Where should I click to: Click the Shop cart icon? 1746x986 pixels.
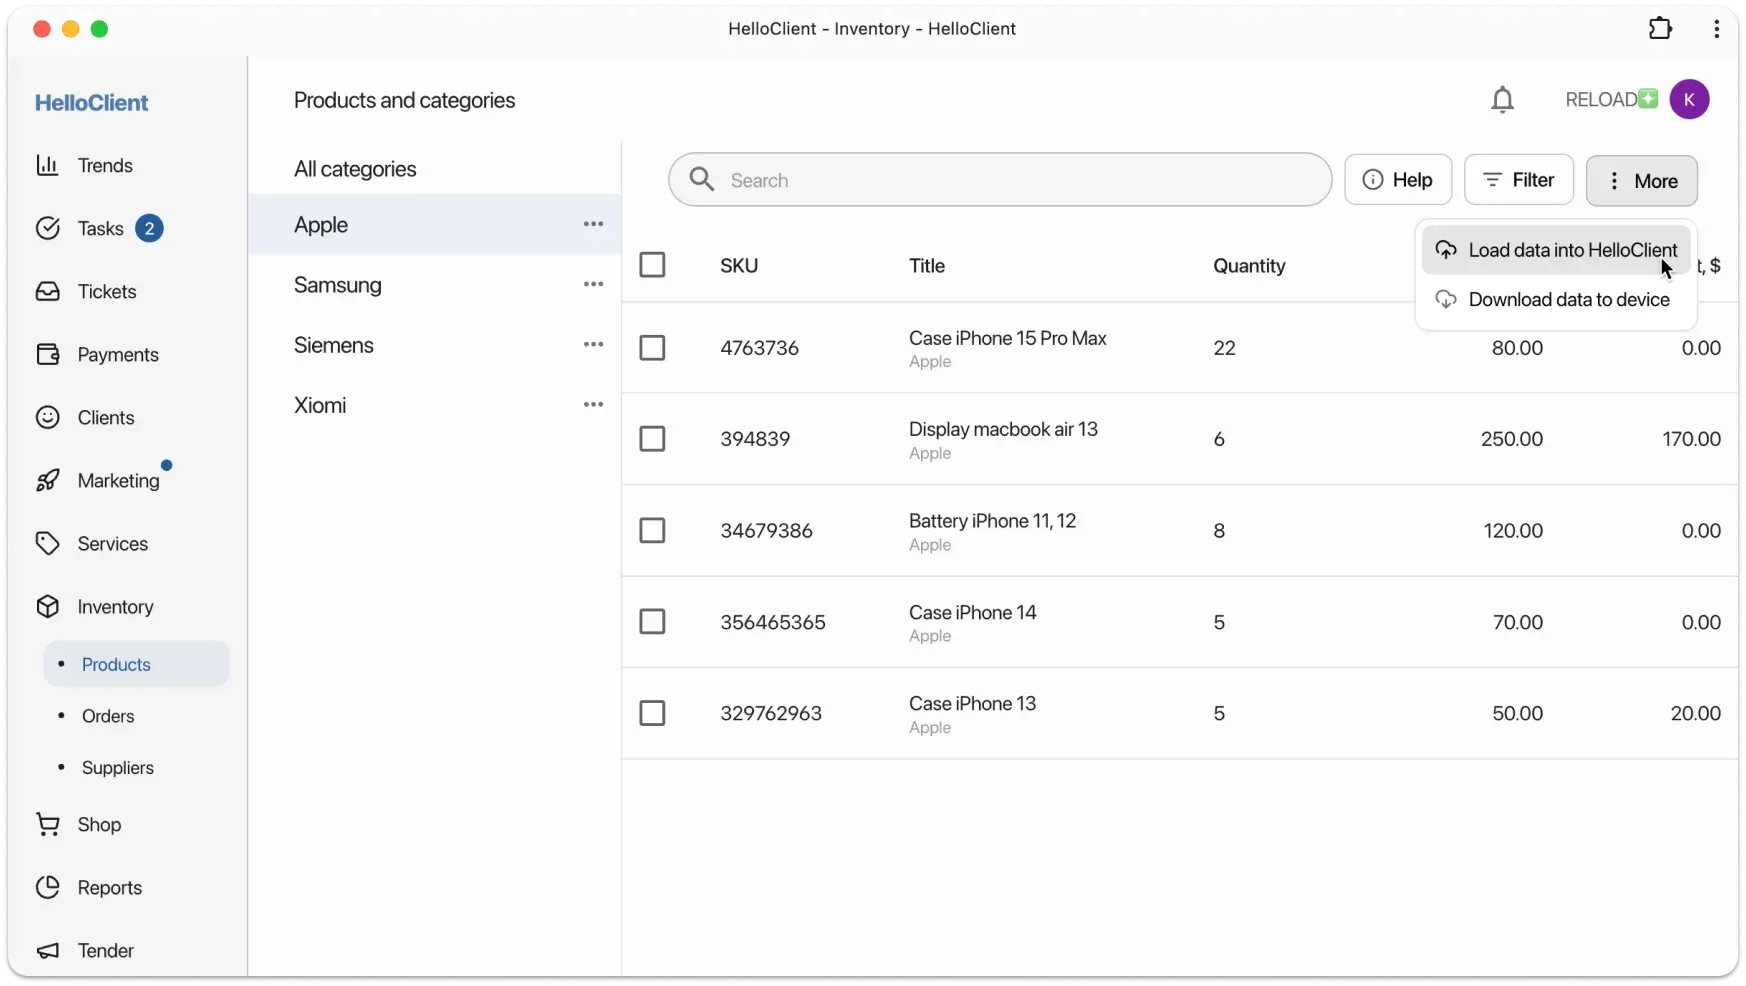point(46,824)
